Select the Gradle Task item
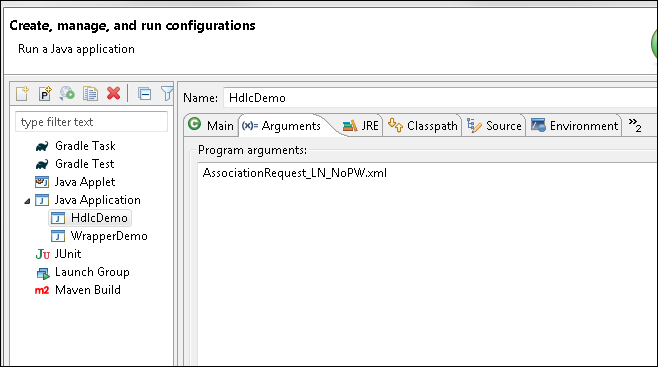 point(86,146)
